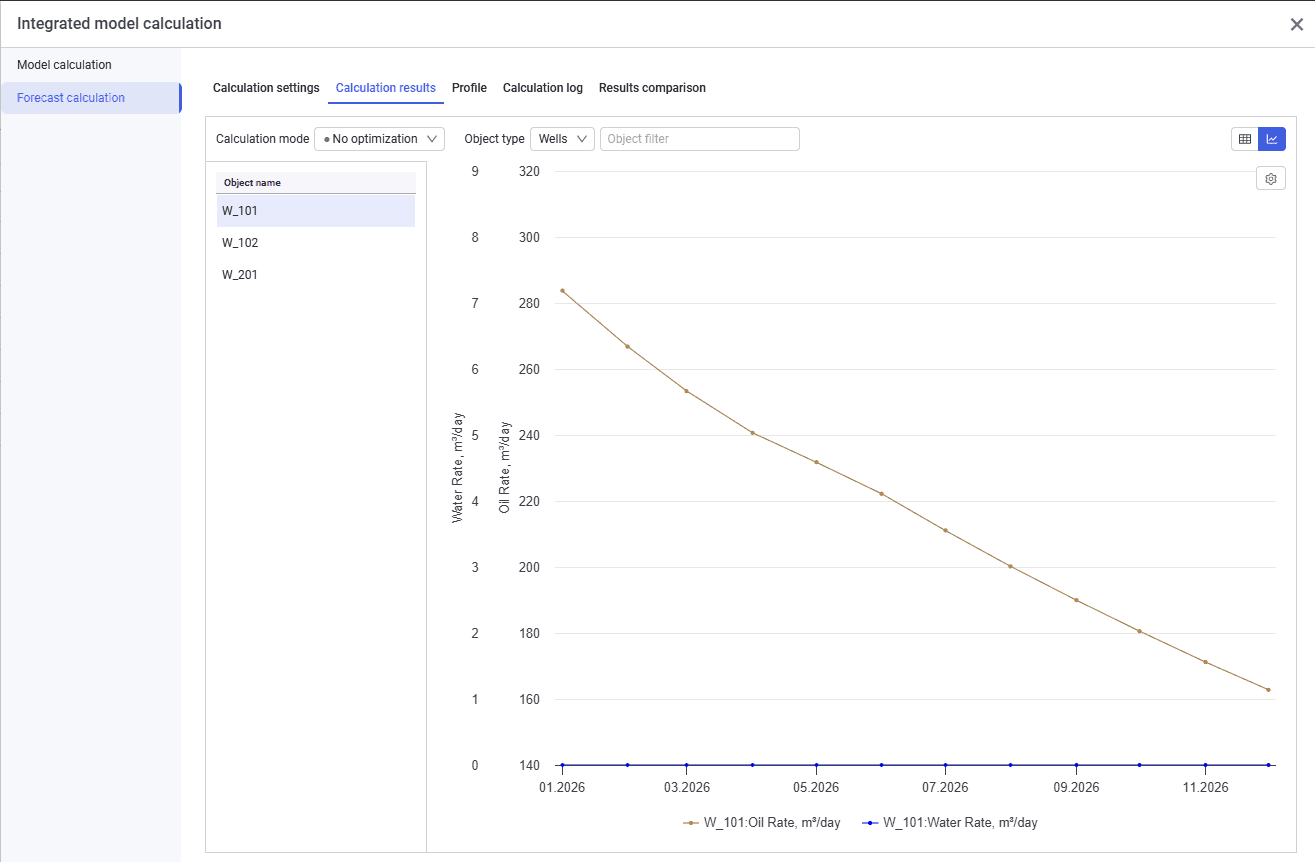Image resolution: width=1315 pixels, height=862 pixels.
Task: Click the Calculation mode label
Action: coord(262,139)
